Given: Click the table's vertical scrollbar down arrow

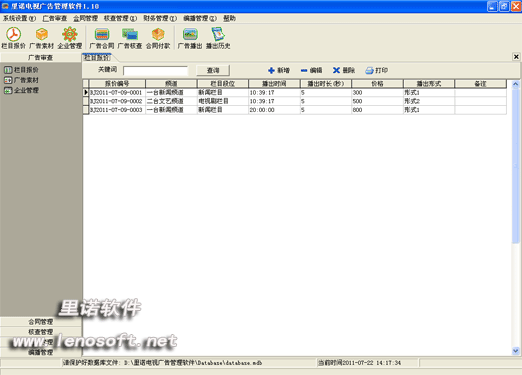Looking at the screenshot, I should (516, 351).
